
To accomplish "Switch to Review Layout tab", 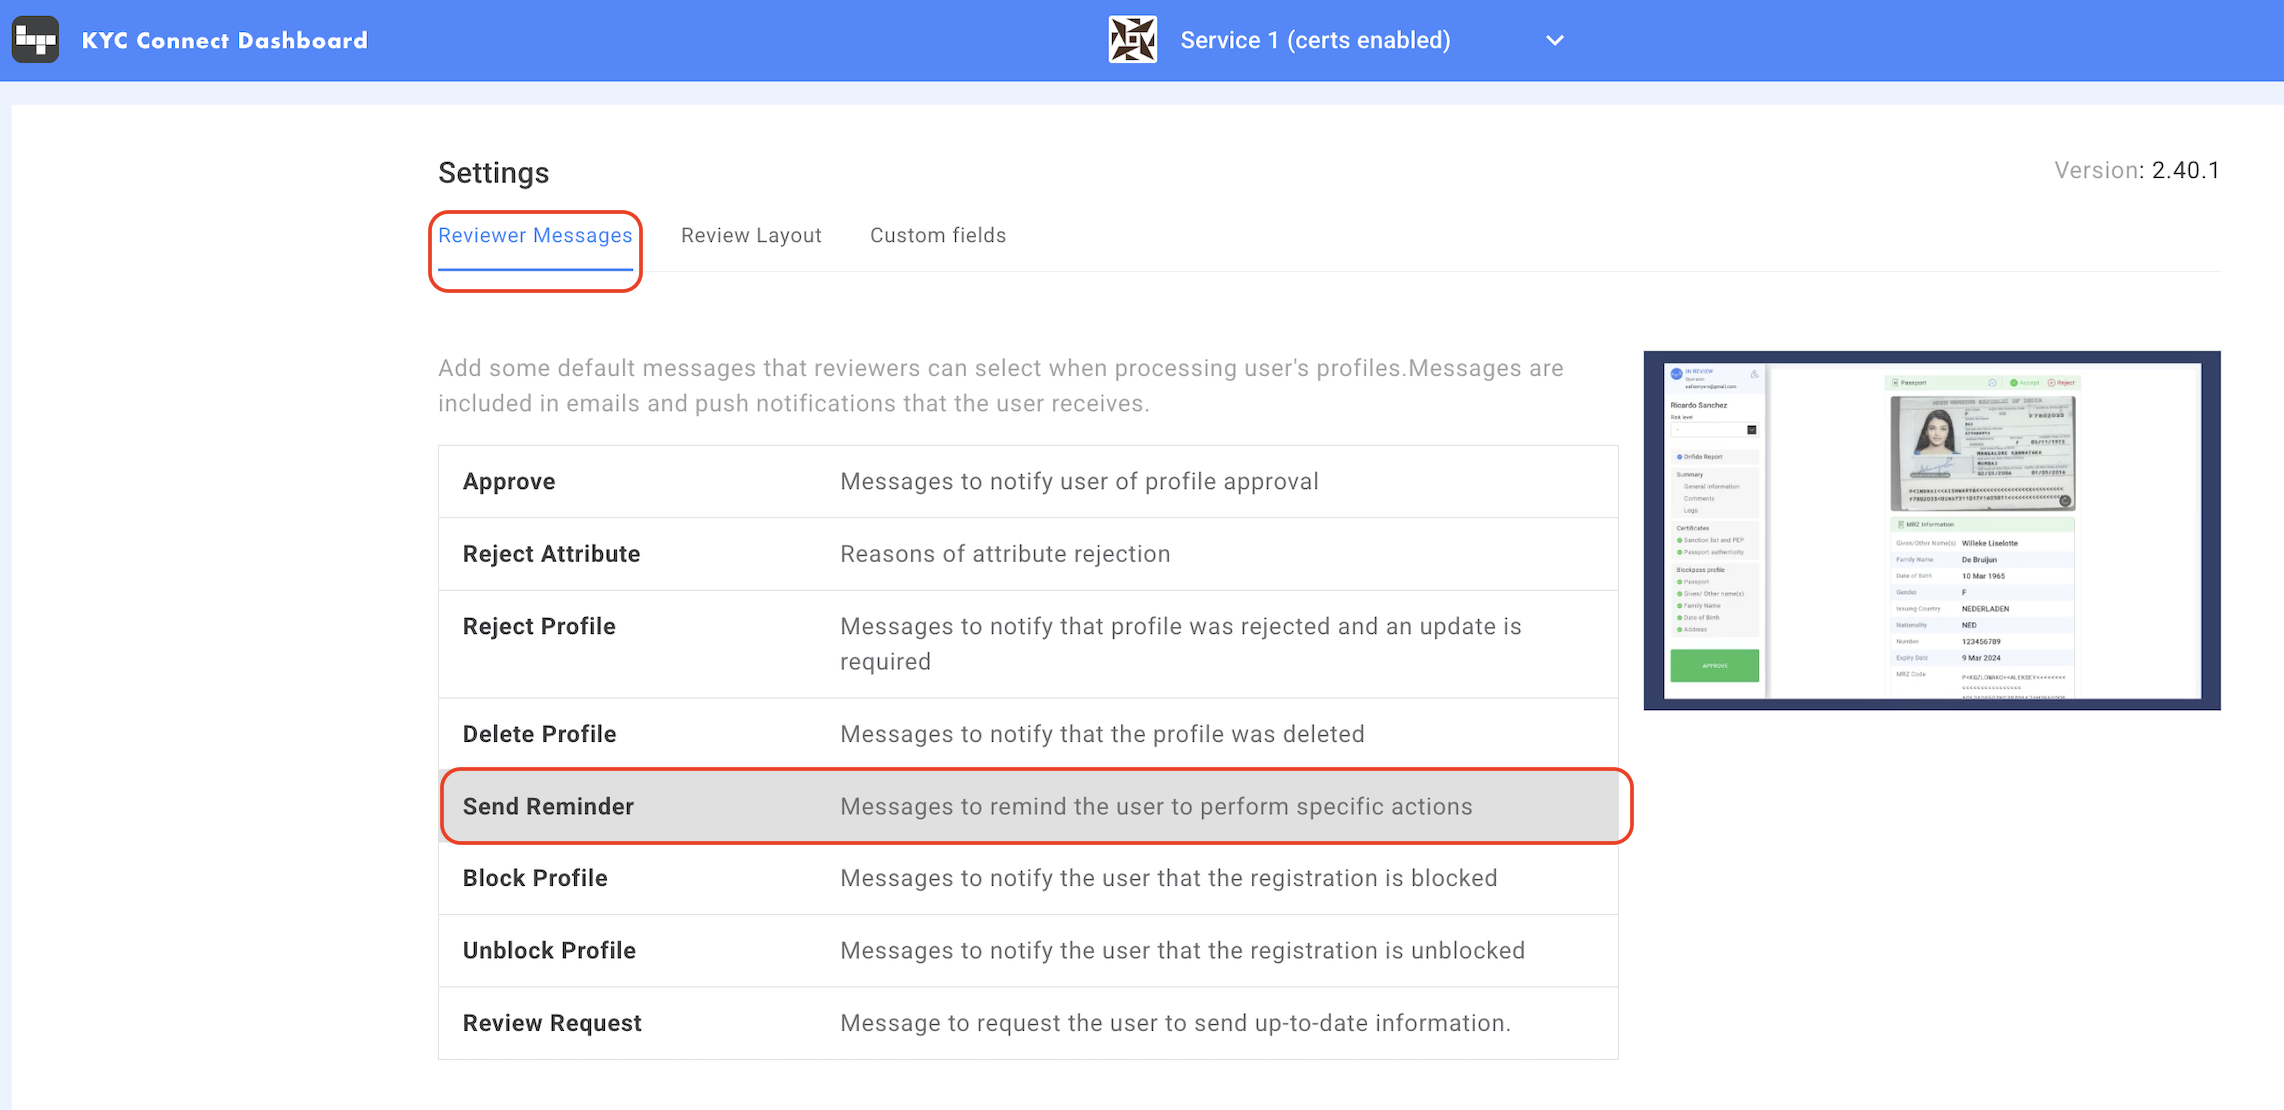I will click(x=751, y=236).
